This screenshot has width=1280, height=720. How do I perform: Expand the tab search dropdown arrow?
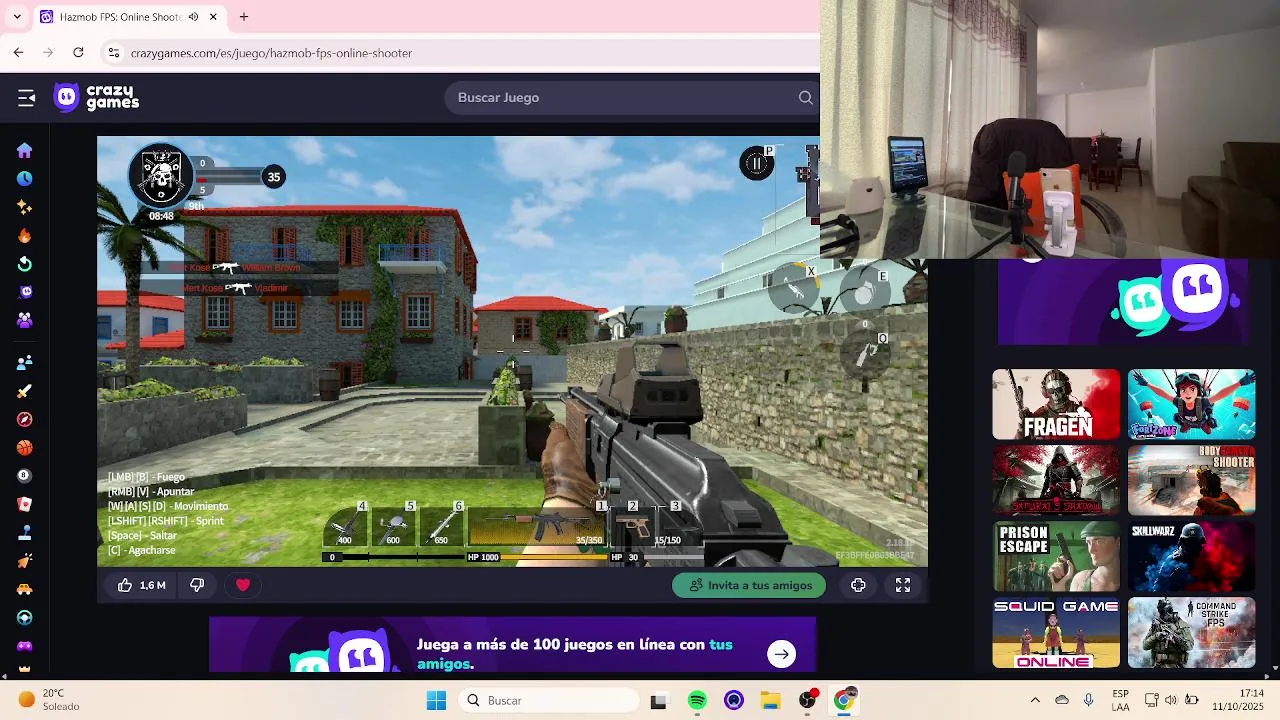(17, 17)
